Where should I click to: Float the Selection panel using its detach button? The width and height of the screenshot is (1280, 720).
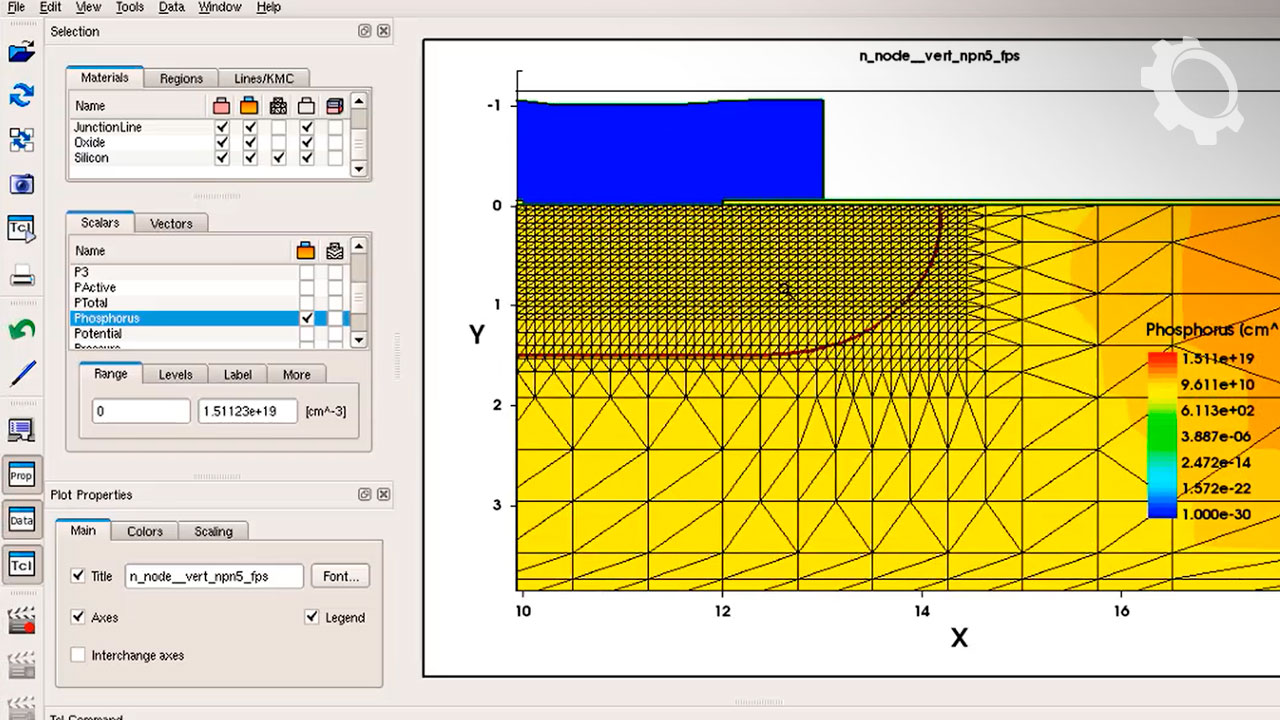click(x=365, y=32)
